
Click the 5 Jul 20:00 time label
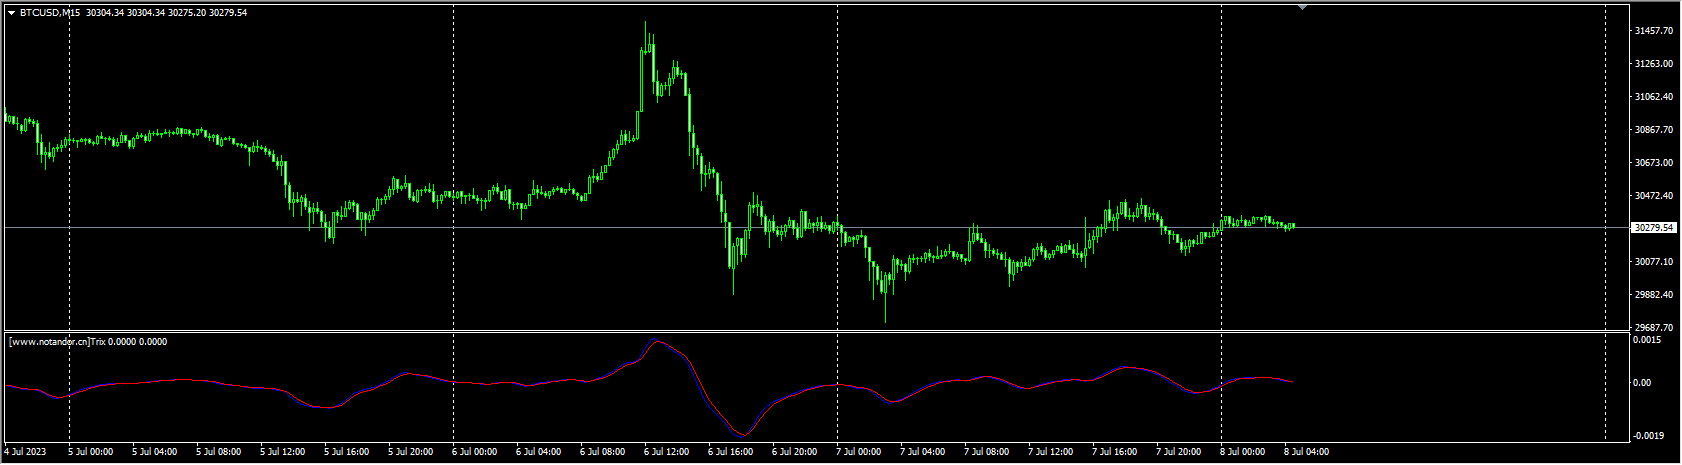tap(411, 452)
